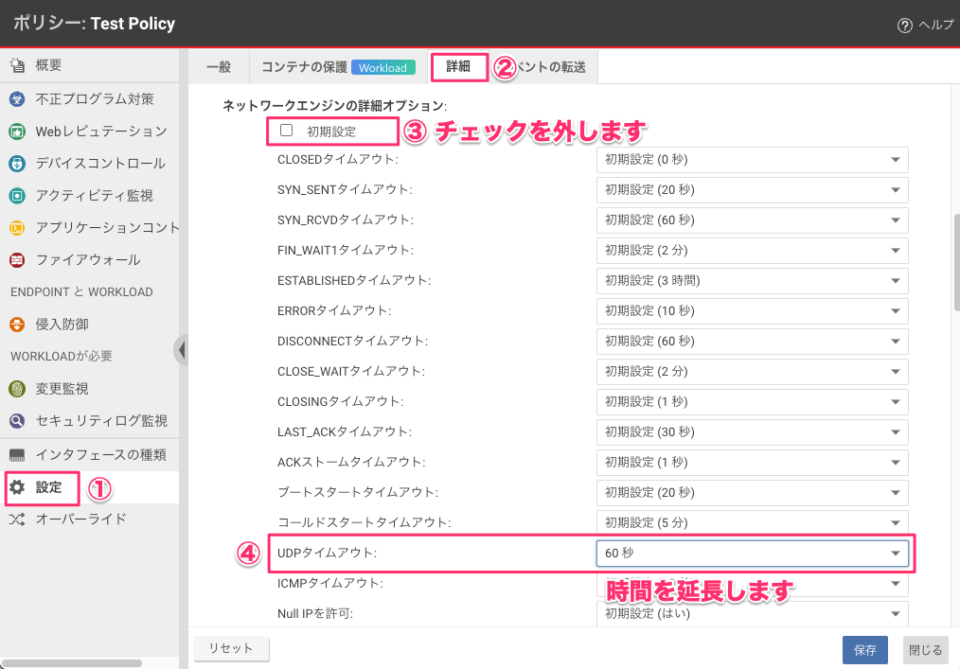Open the SYN_SENTタイムアウト dropdown

[752, 190]
